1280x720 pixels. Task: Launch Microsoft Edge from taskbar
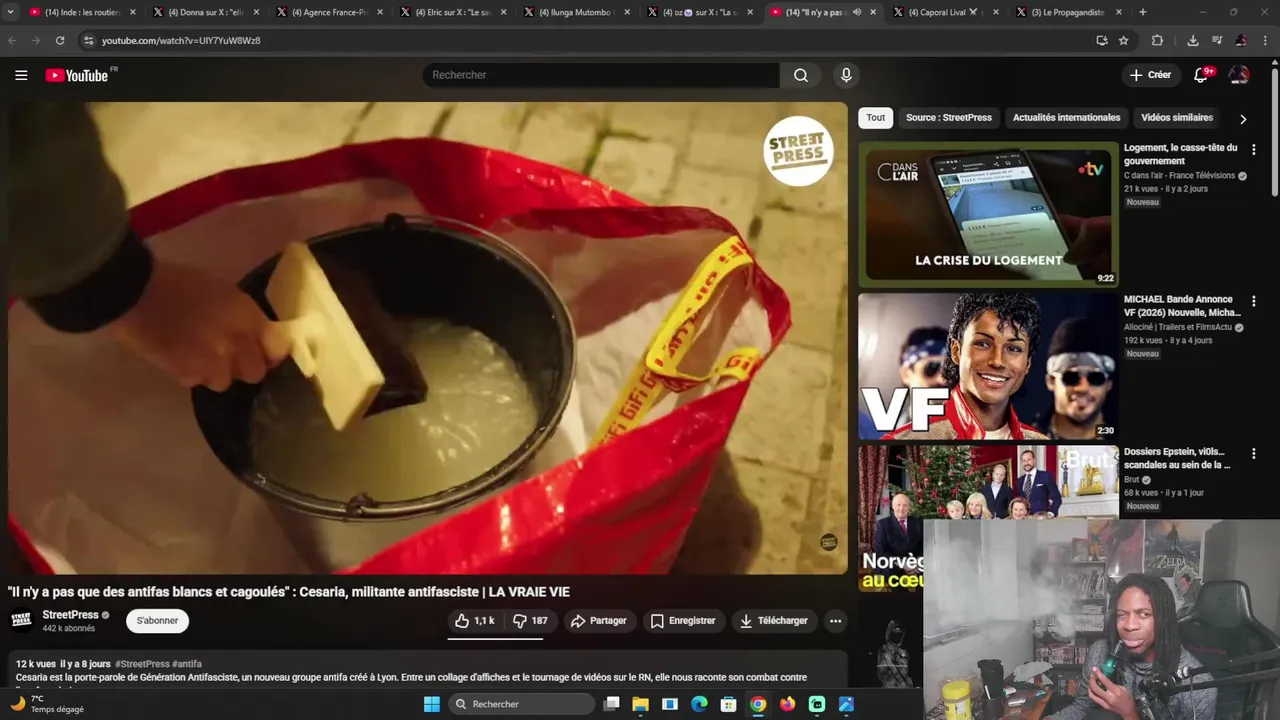click(x=699, y=704)
